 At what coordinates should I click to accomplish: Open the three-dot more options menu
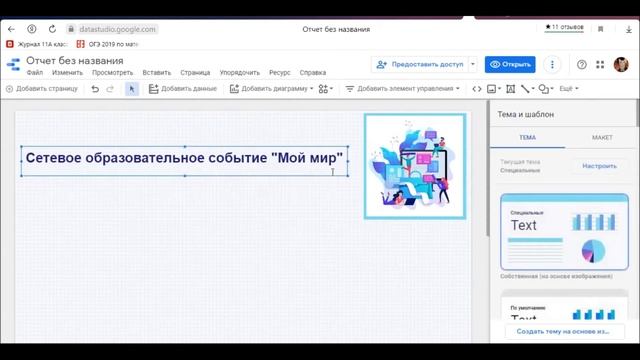[552, 64]
